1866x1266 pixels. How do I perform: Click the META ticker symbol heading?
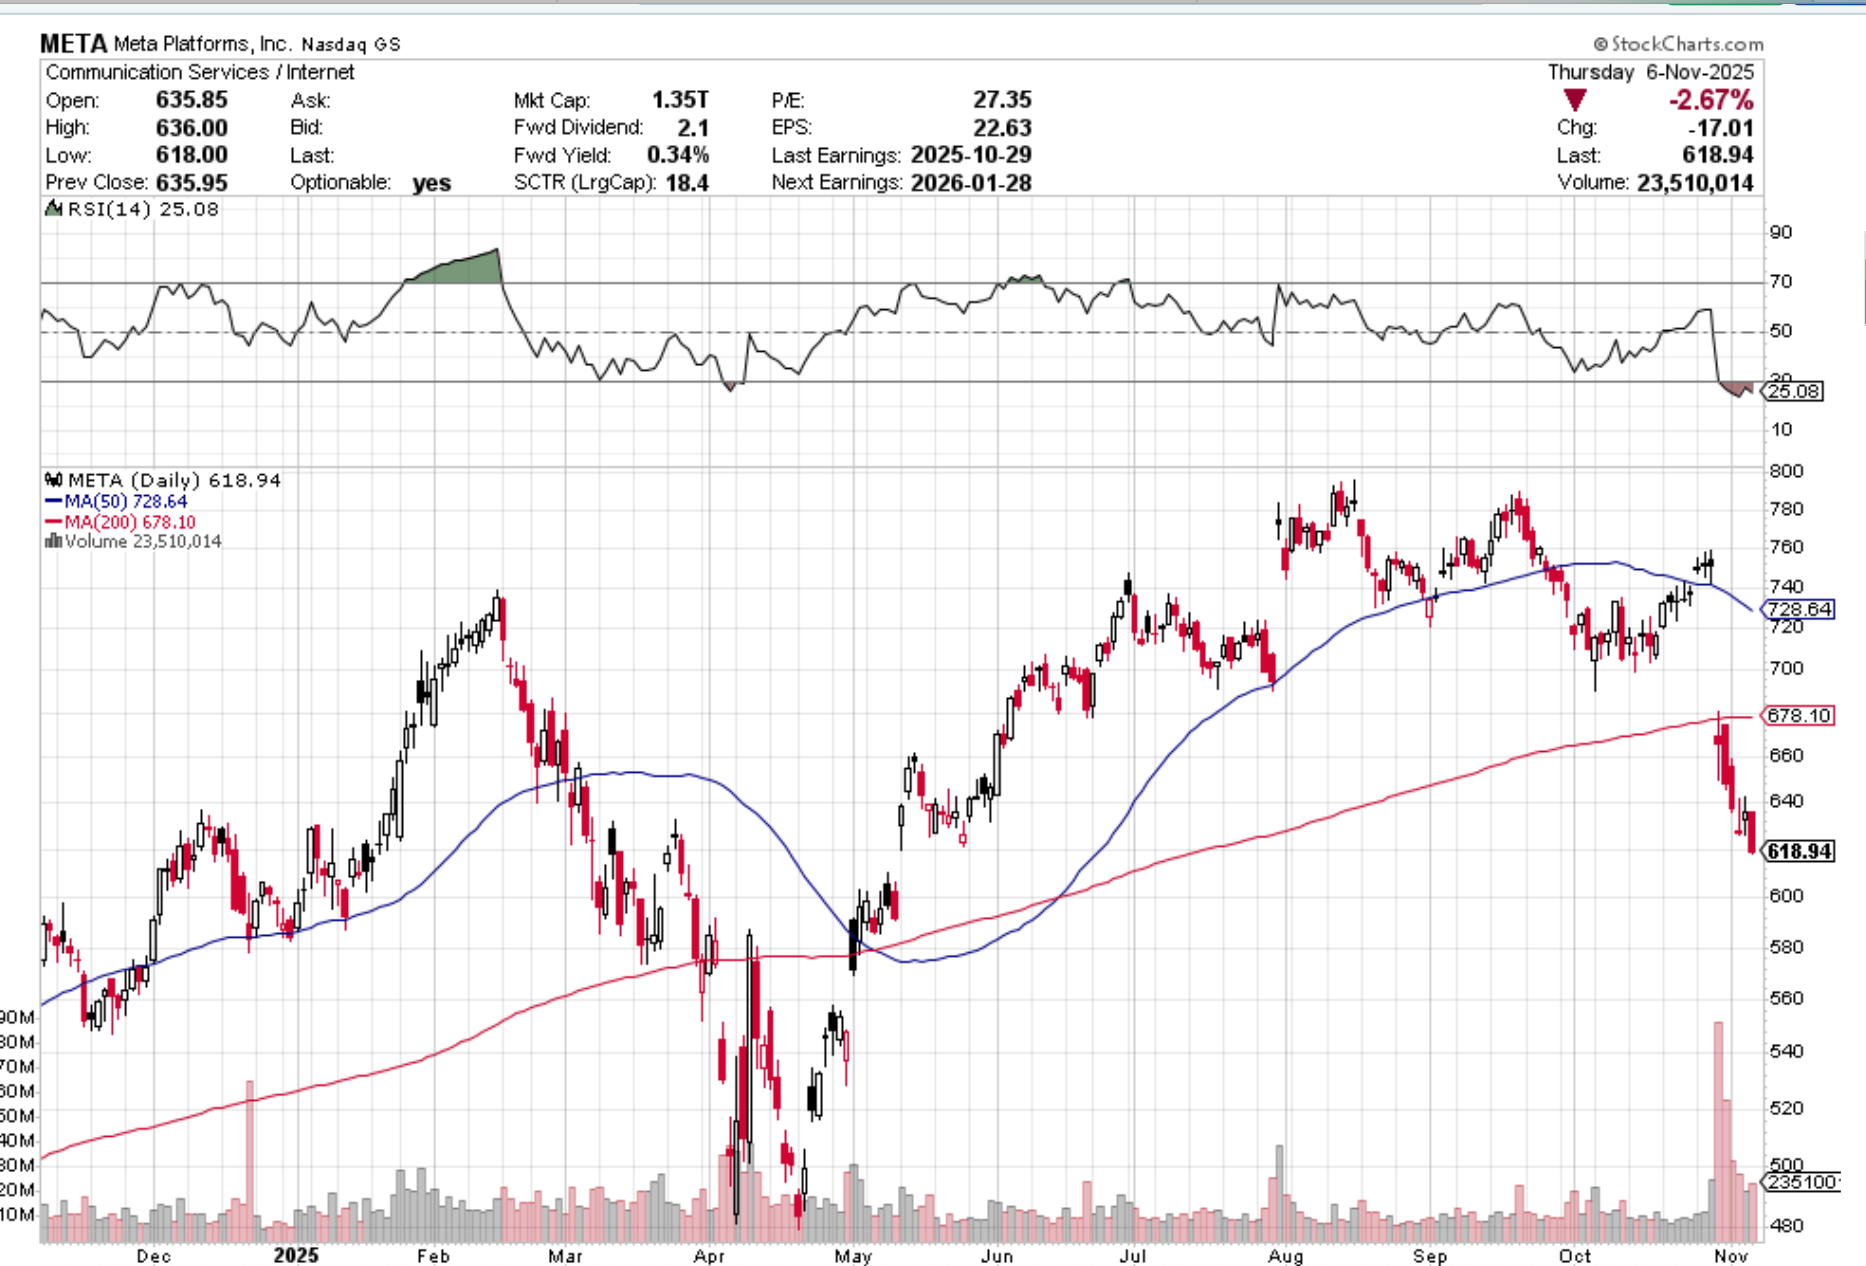pyautogui.click(x=73, y=44)
